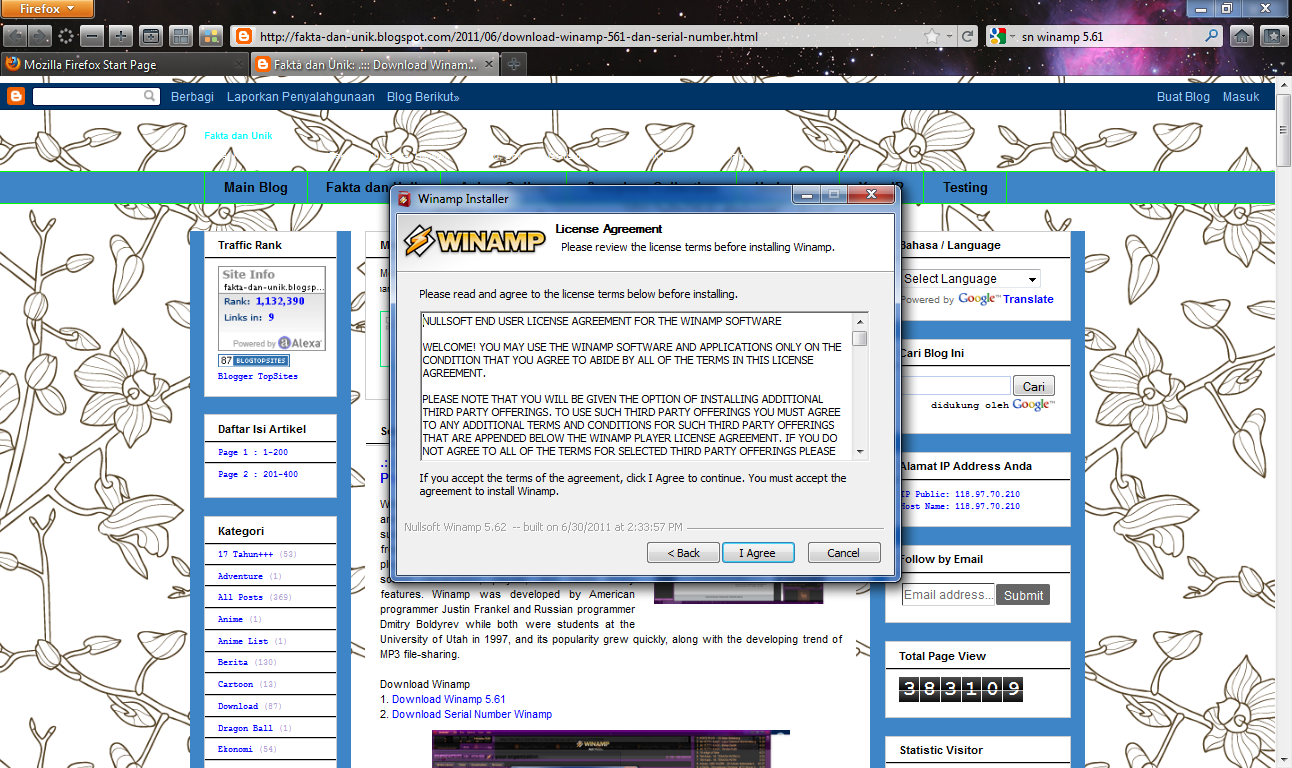
Task: Click the Submit email button
Action: pos(1023,595)
